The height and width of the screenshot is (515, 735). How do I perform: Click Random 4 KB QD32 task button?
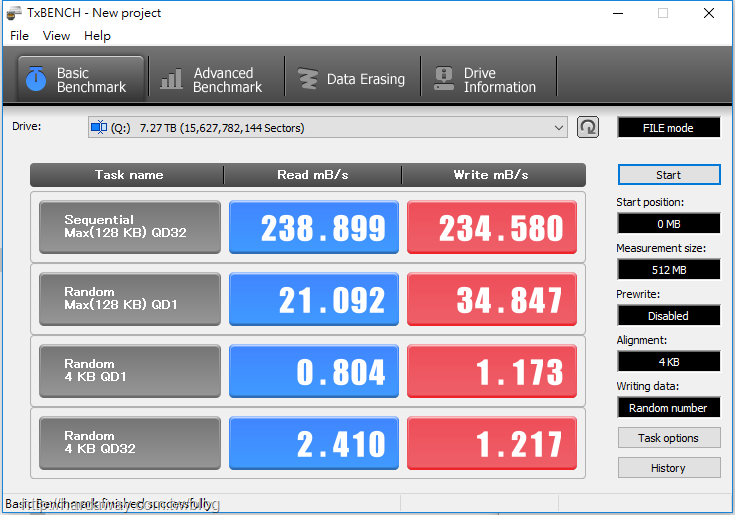click(130, 443)
